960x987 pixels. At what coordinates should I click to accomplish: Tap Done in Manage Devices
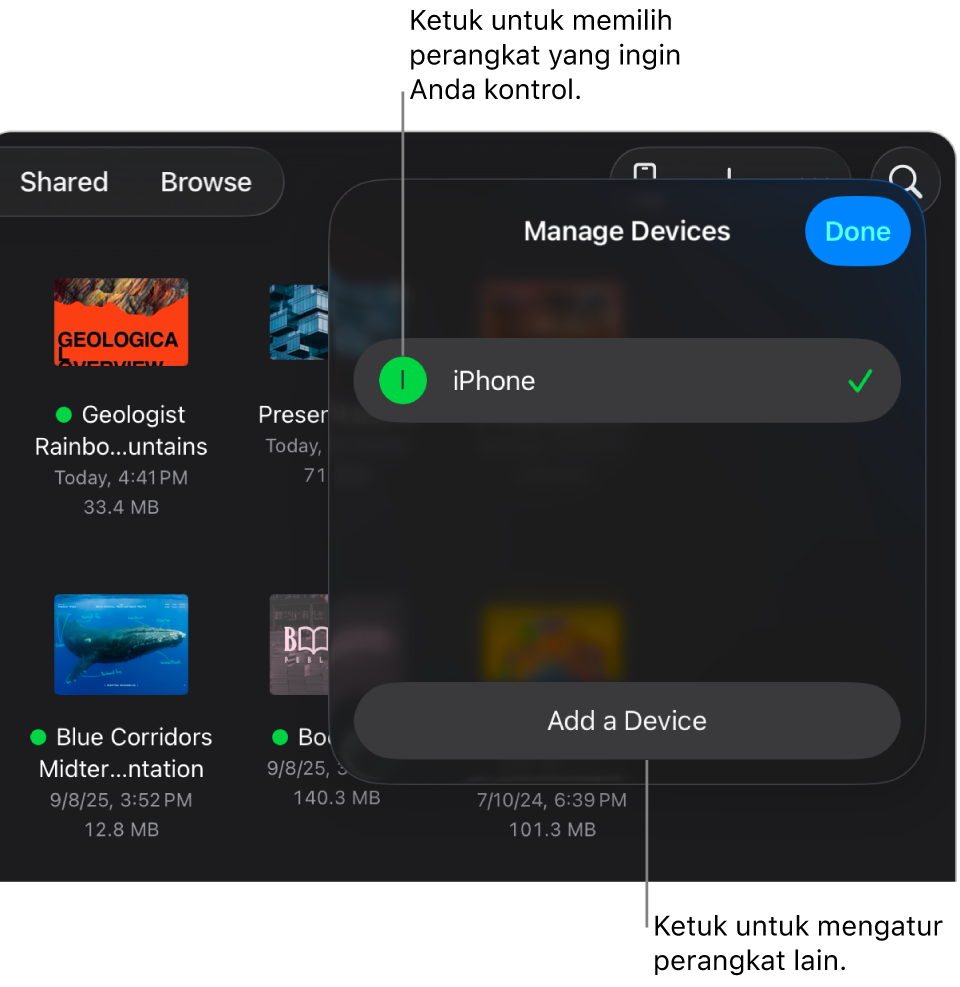coord(857,231)
